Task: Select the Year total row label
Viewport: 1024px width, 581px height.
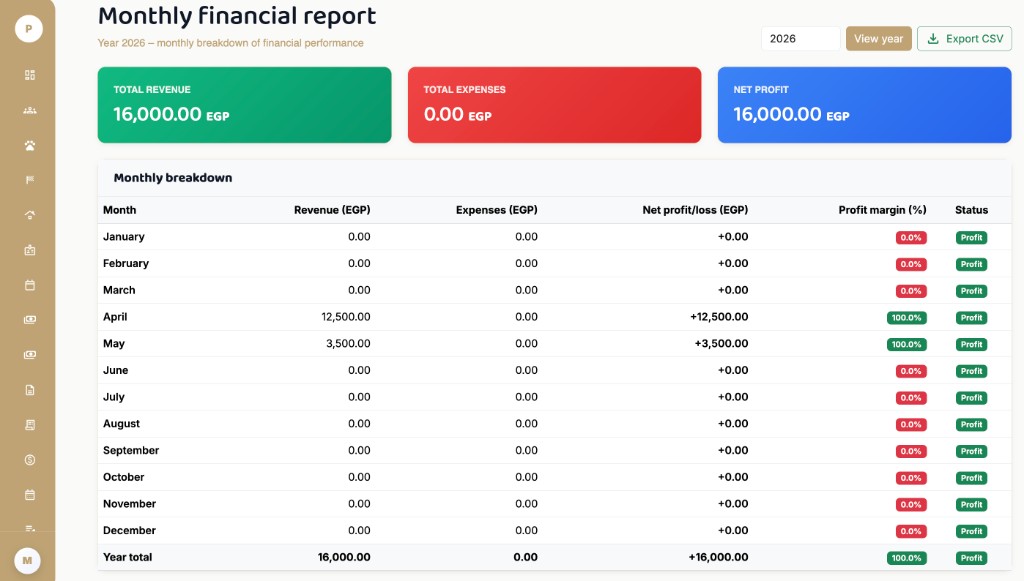Action: pos(127,557)
